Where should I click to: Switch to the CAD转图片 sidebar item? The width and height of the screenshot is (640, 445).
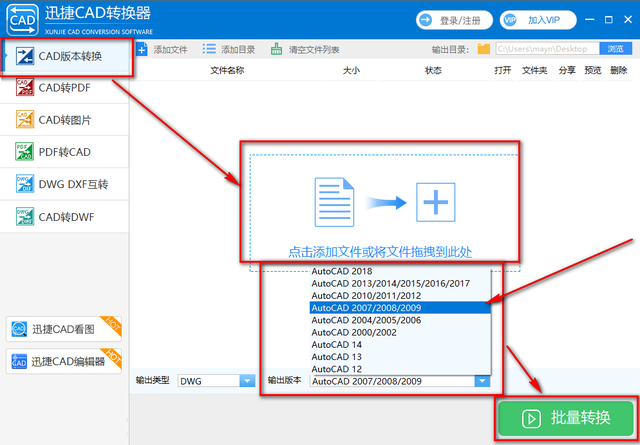pyautogui.click(x=64, y=120)
